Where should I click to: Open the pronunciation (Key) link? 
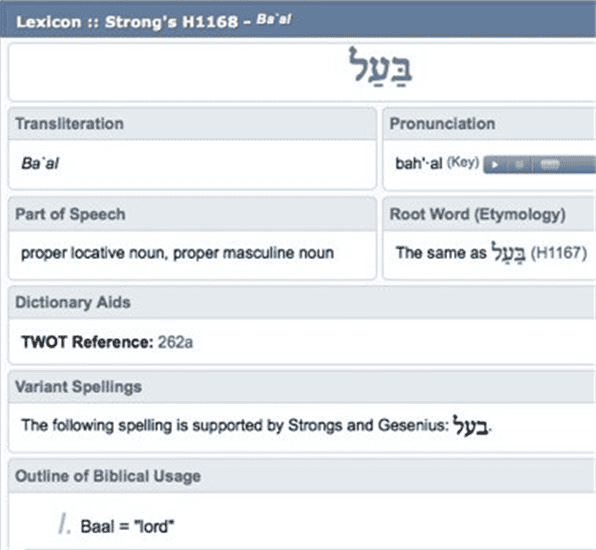pyautogui.click(x=463, y=162)
